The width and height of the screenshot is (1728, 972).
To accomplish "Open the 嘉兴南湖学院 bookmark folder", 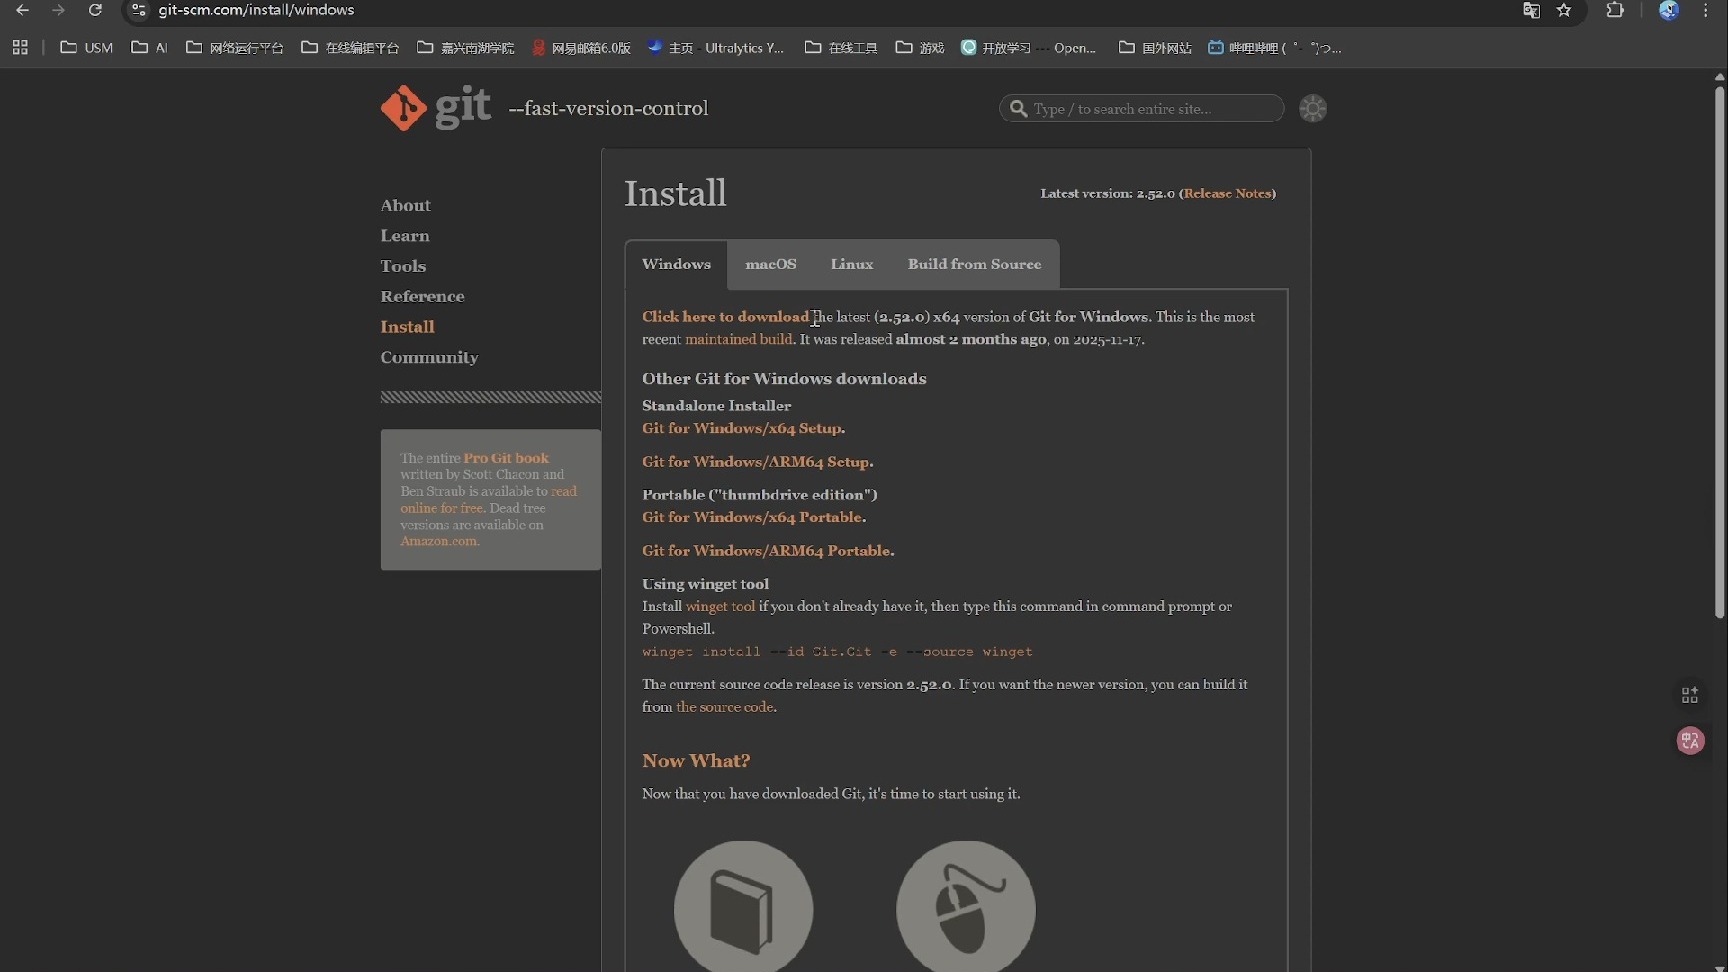I will tap(466, 47).
